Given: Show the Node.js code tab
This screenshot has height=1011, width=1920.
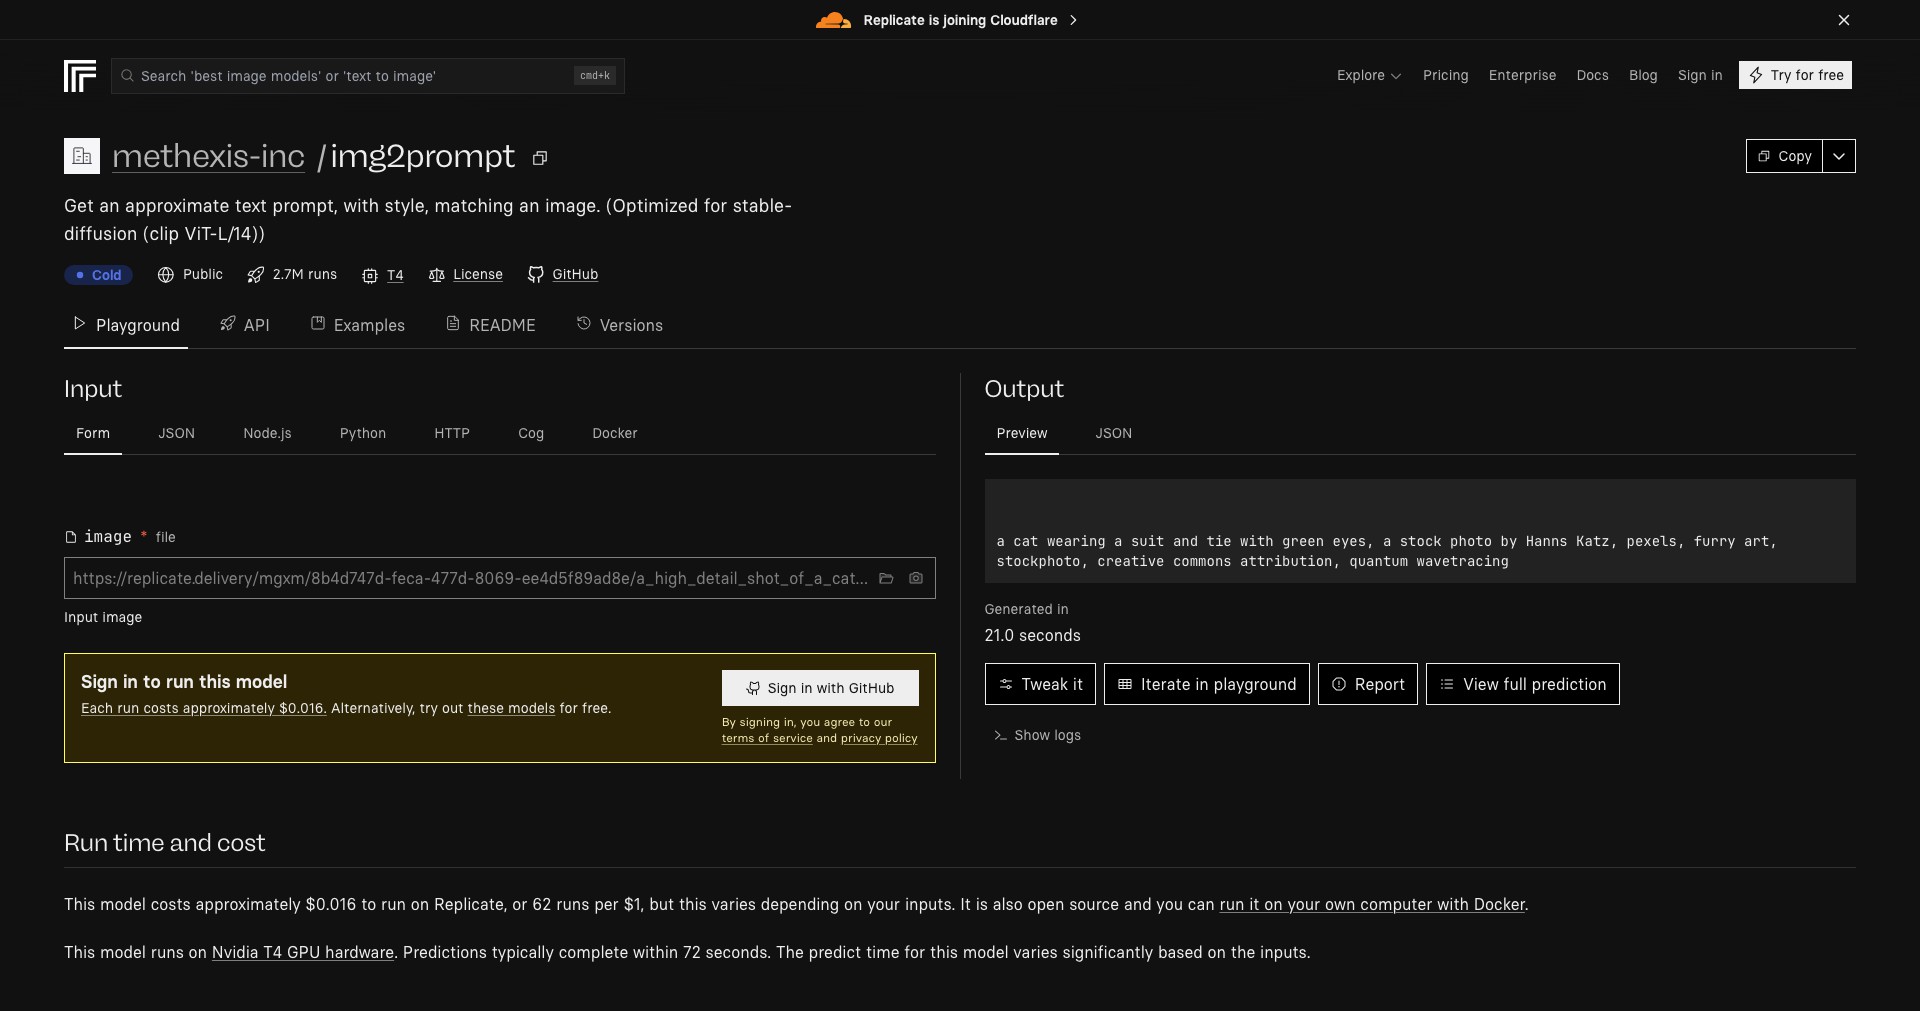Looking at the screenshot, I should [267, 433].
